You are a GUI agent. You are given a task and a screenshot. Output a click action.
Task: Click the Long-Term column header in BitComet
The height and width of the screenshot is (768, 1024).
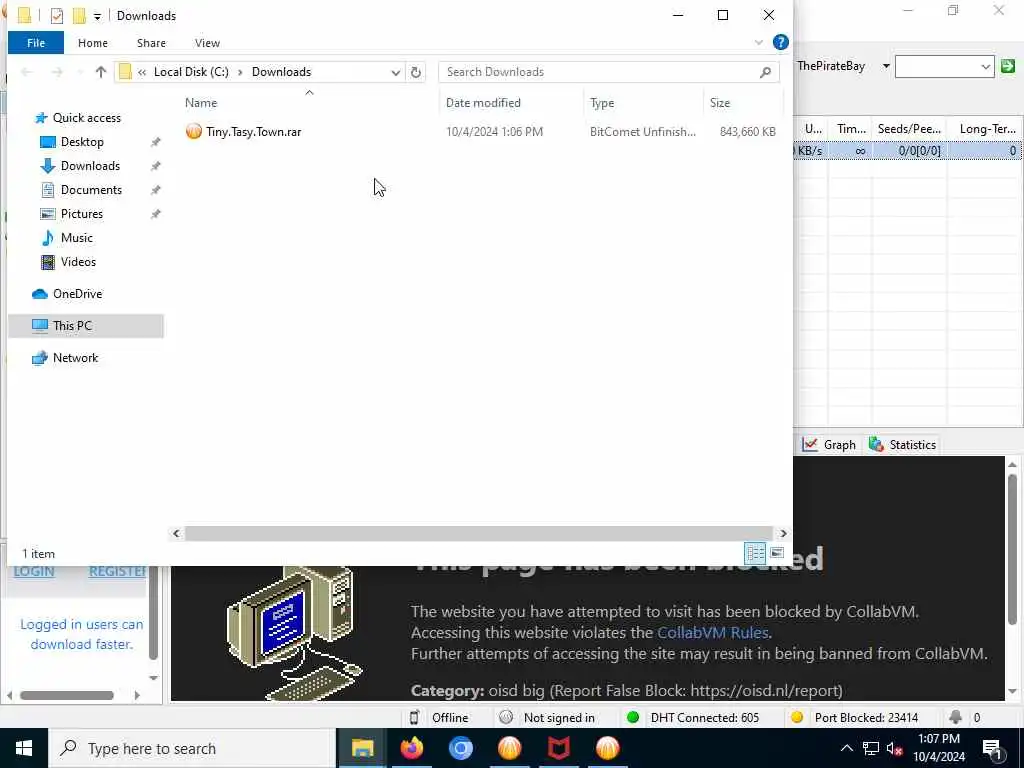pos(986,129)
